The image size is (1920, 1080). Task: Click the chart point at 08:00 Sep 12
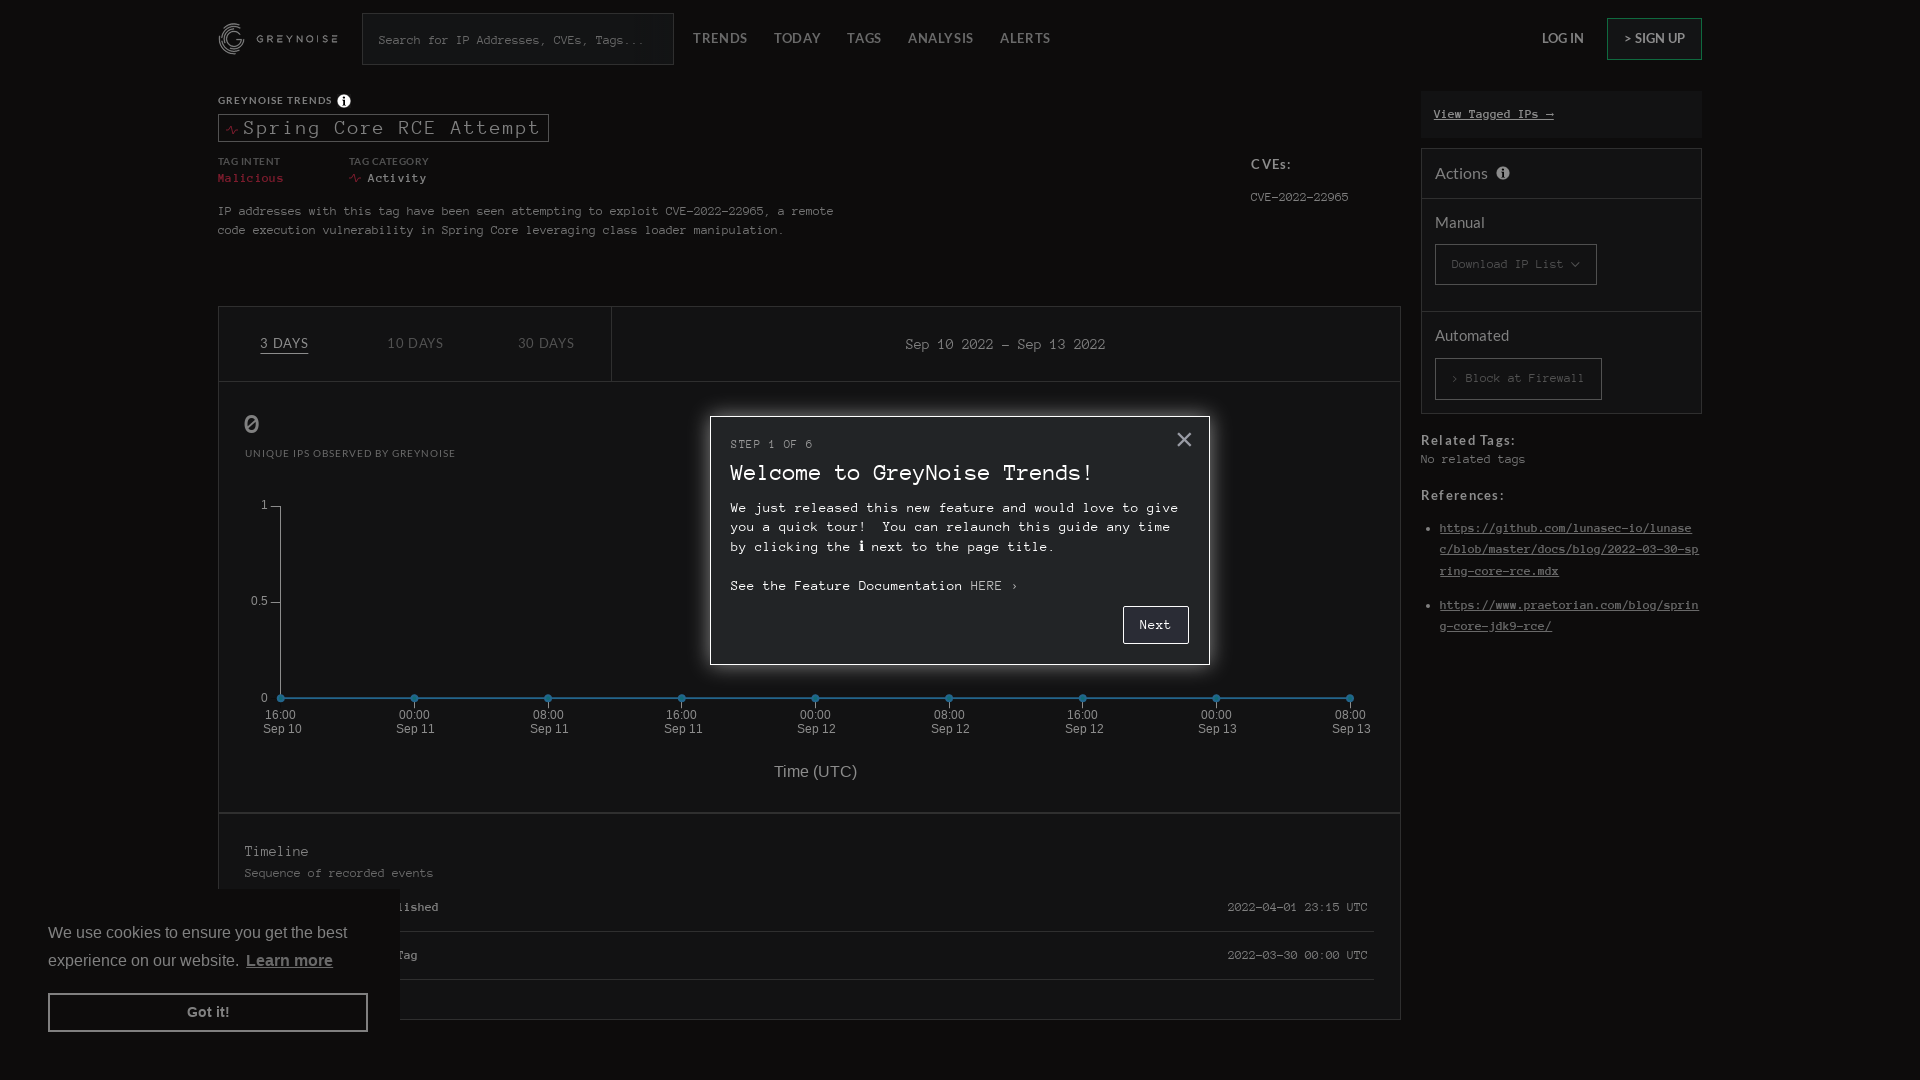pos(949,698)
